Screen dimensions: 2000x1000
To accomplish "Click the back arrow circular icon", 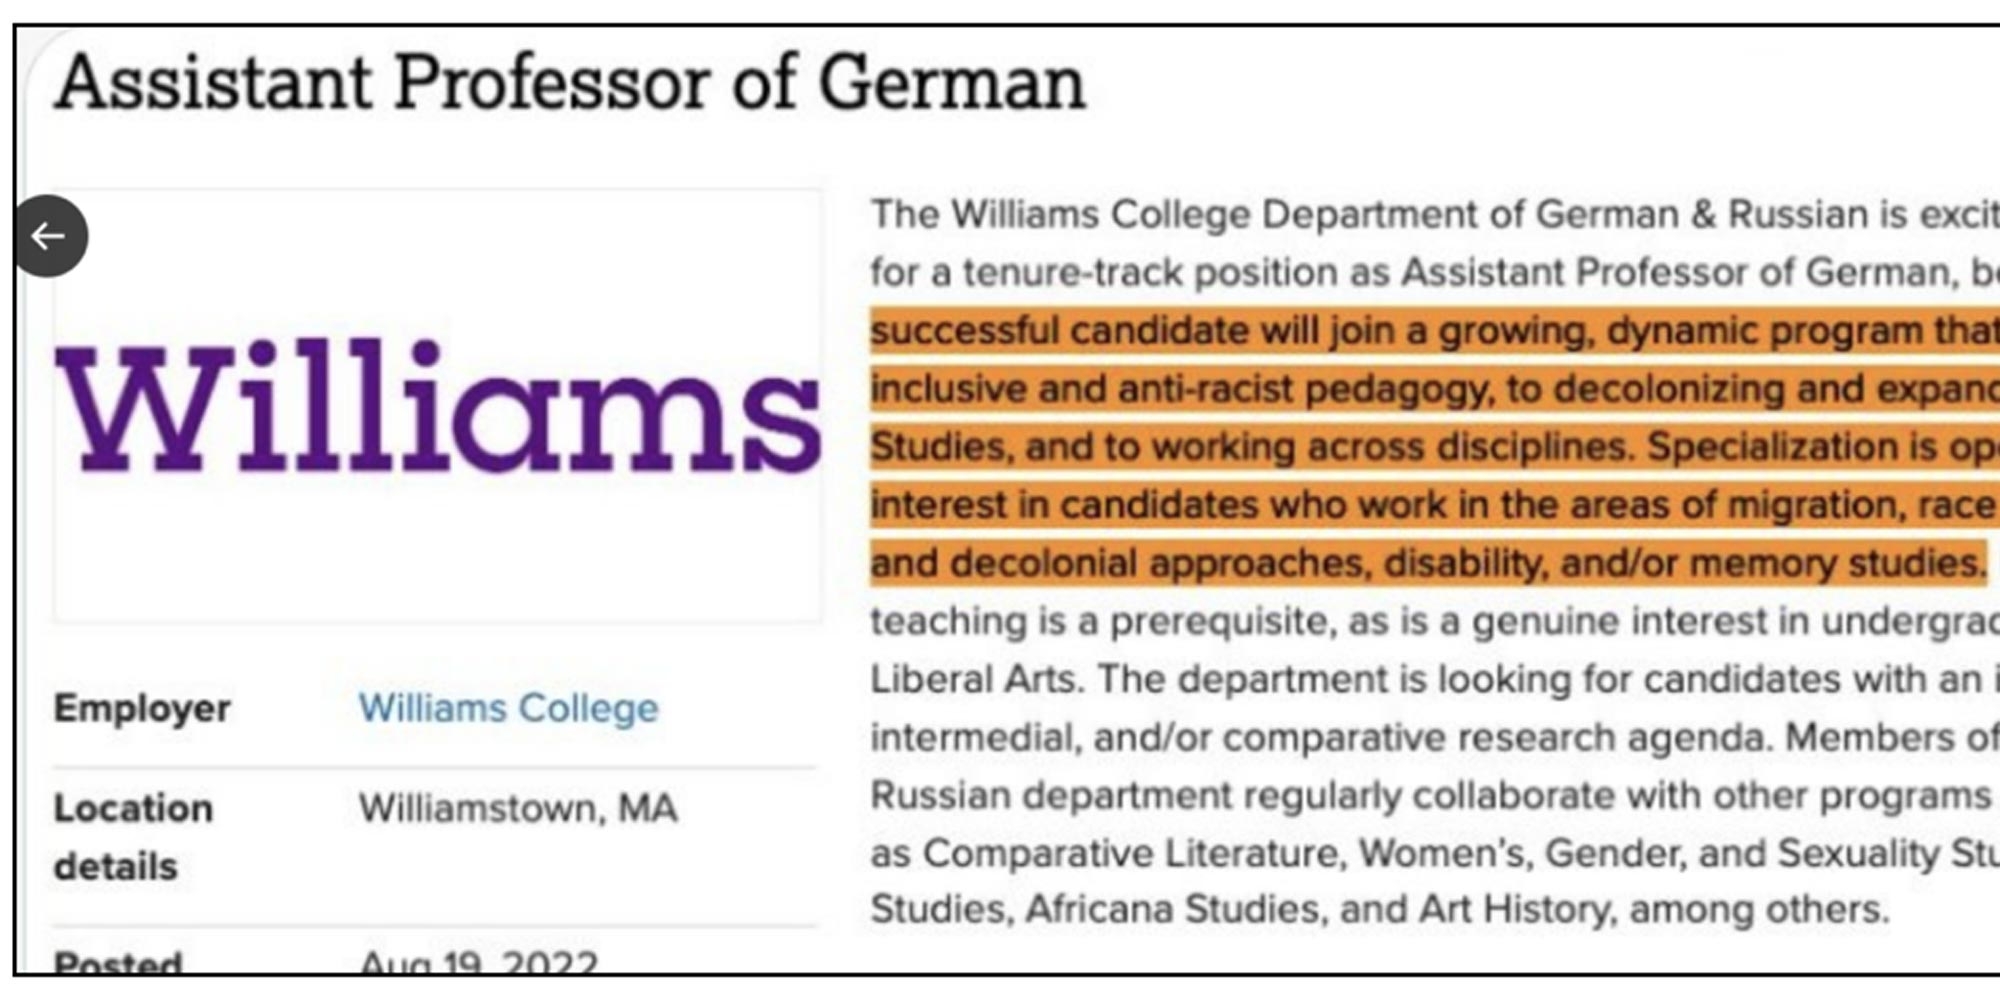I will click(50, 236).
